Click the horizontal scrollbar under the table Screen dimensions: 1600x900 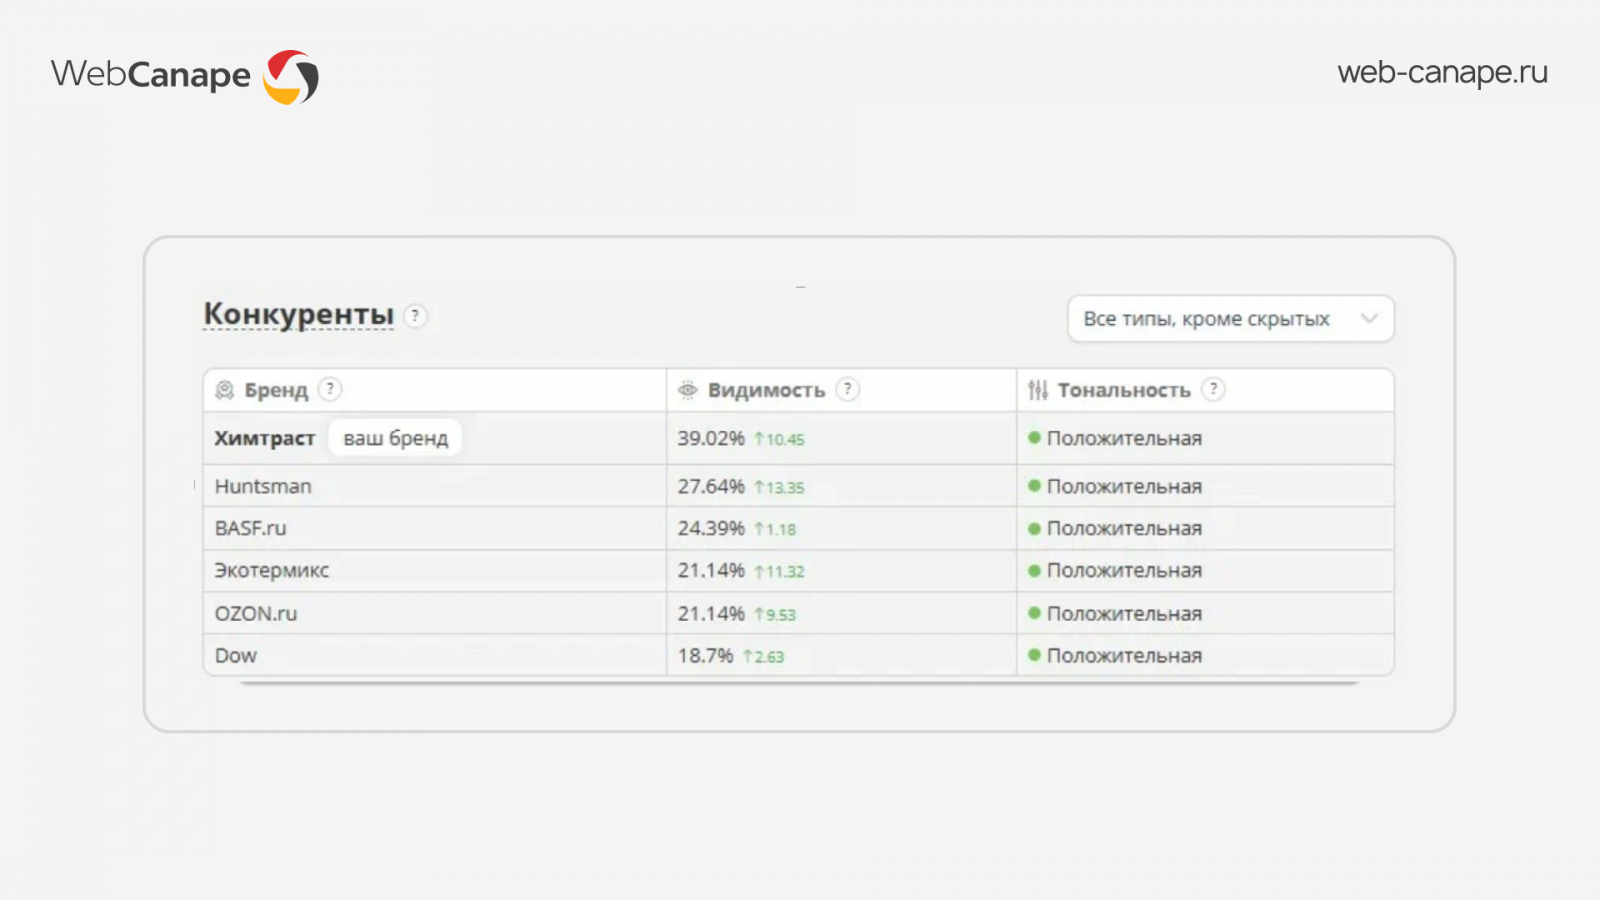tap(798, 682)
